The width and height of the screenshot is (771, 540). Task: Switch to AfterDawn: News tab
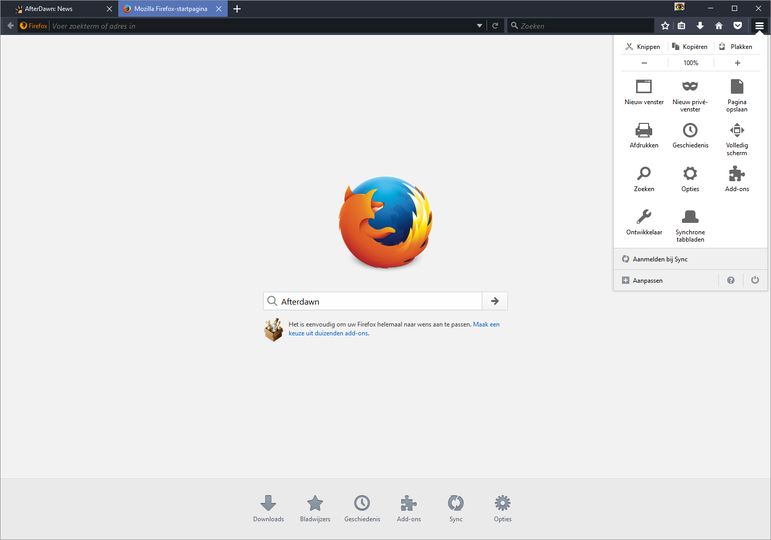[x=59, y=9]
